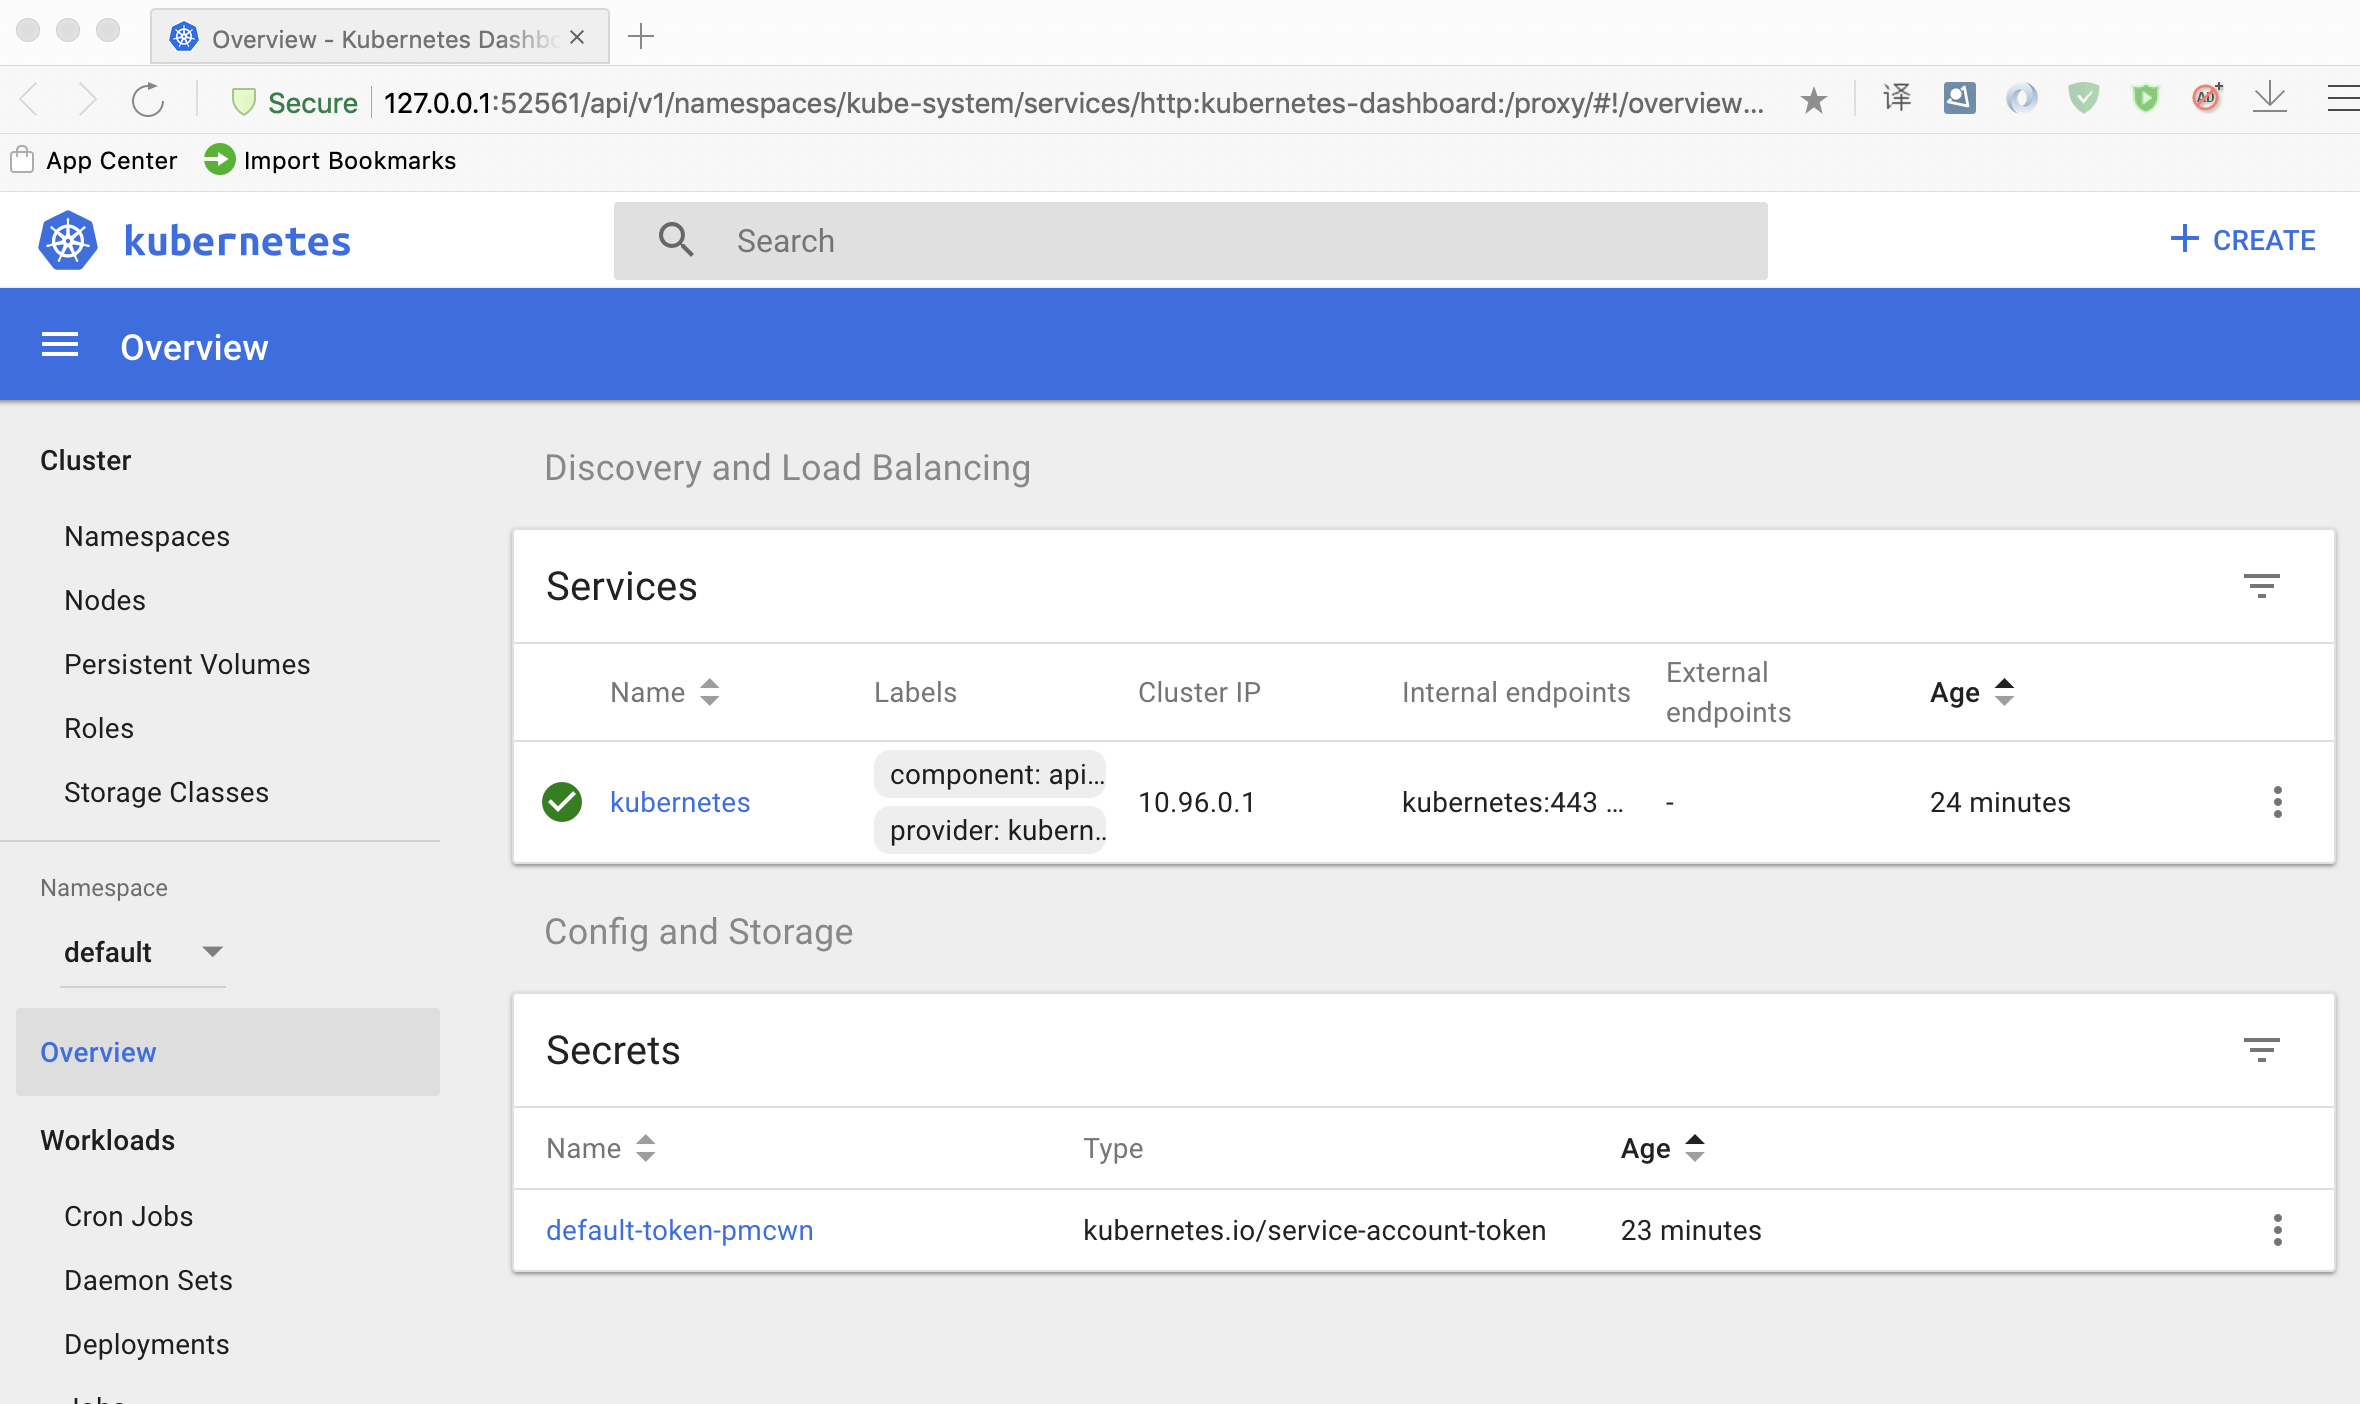The image size is (2360, 1404).
Task: Click Import Bookmarks in bookmarks bar
Action: click(x=349, y=160)
